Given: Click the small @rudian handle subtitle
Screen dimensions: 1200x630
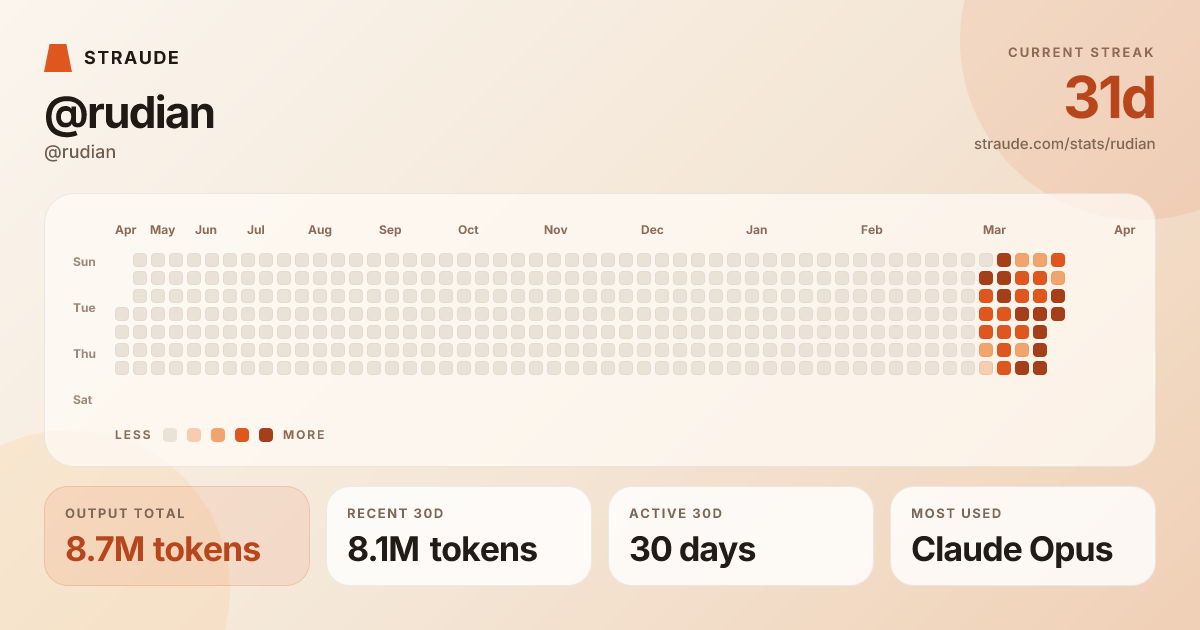Looking at the screenshot, I should click(x=80, y=152).
